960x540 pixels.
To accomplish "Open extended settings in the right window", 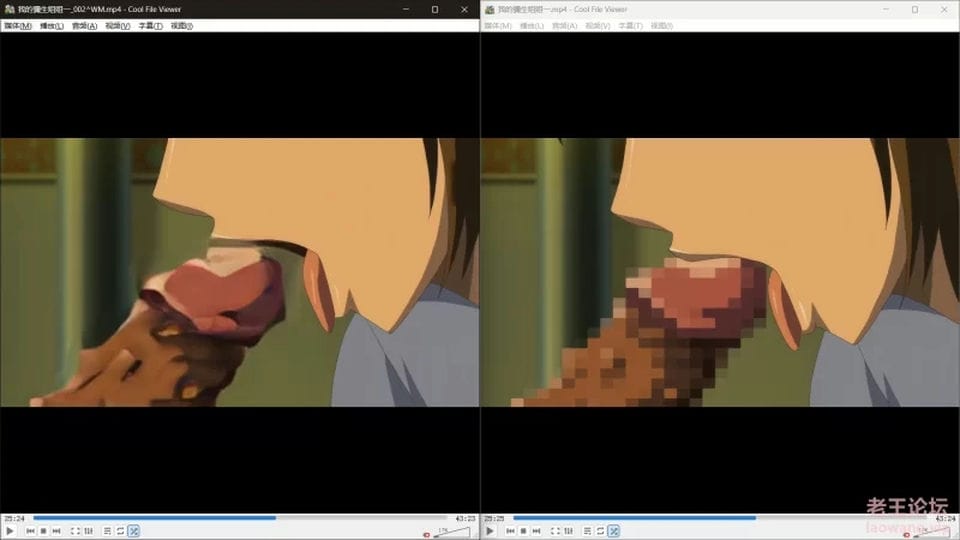I will point(569,531).
